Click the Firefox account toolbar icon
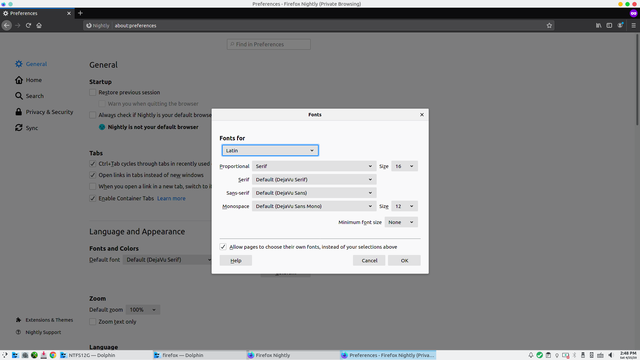This screenshot has height=360, width=640. (620, 25)
